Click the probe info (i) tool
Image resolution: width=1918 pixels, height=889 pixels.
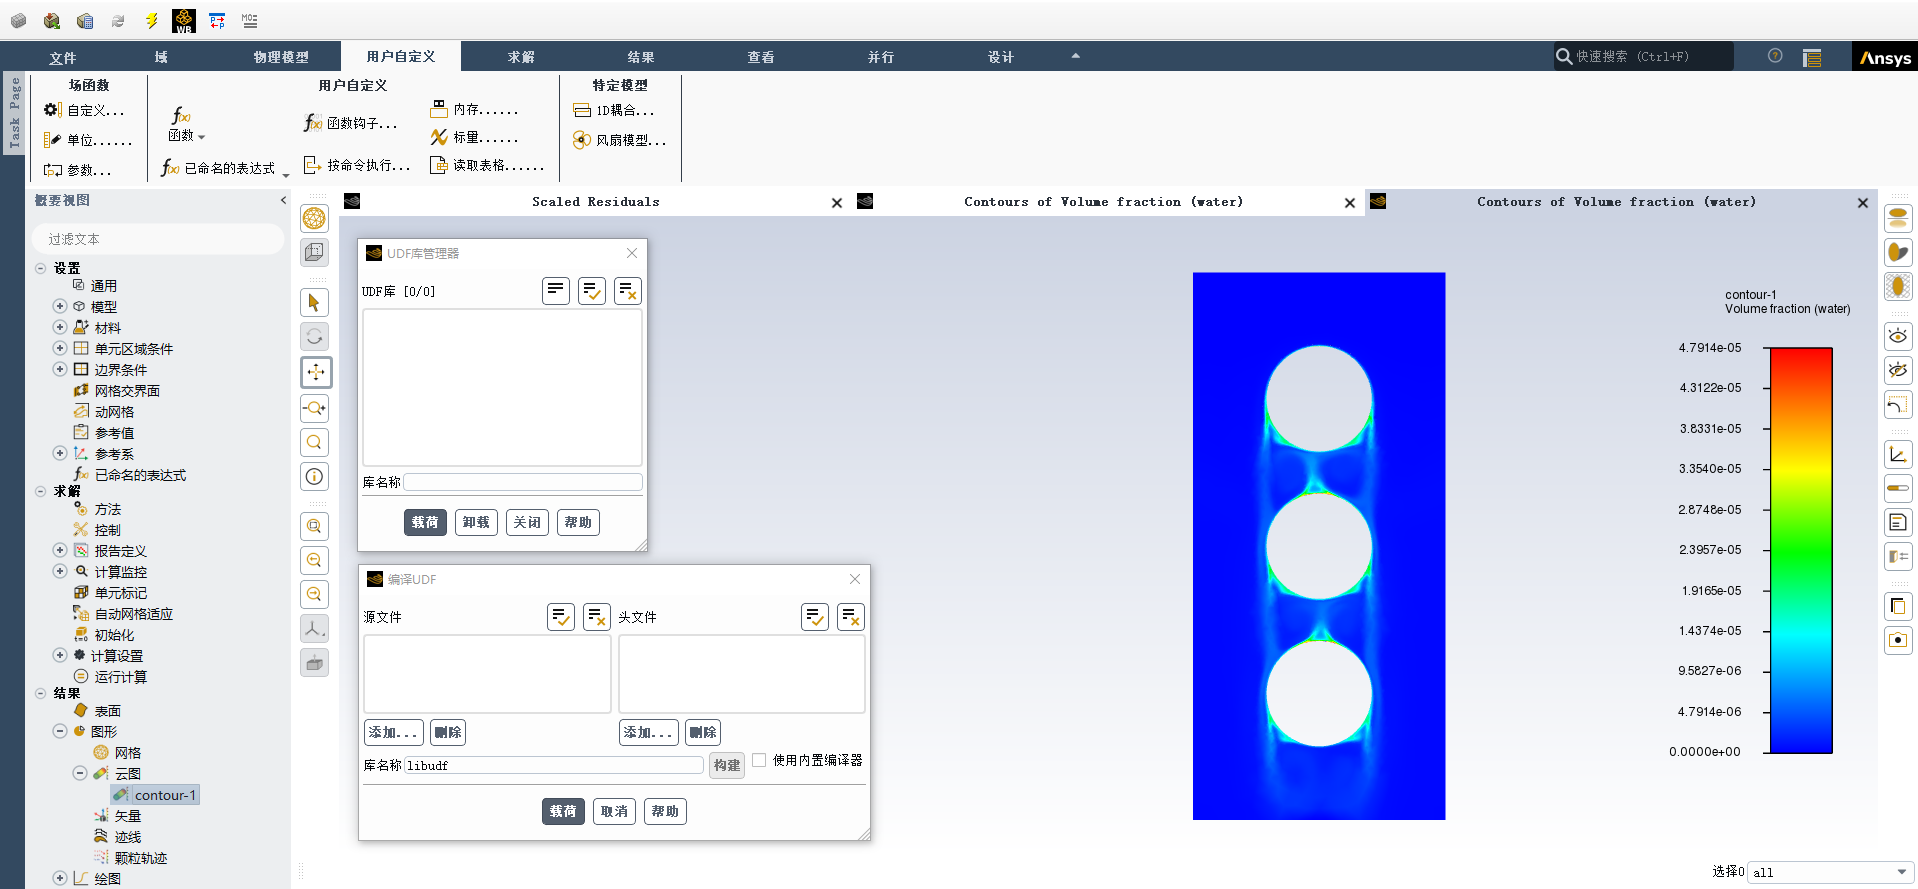(314, 477)
